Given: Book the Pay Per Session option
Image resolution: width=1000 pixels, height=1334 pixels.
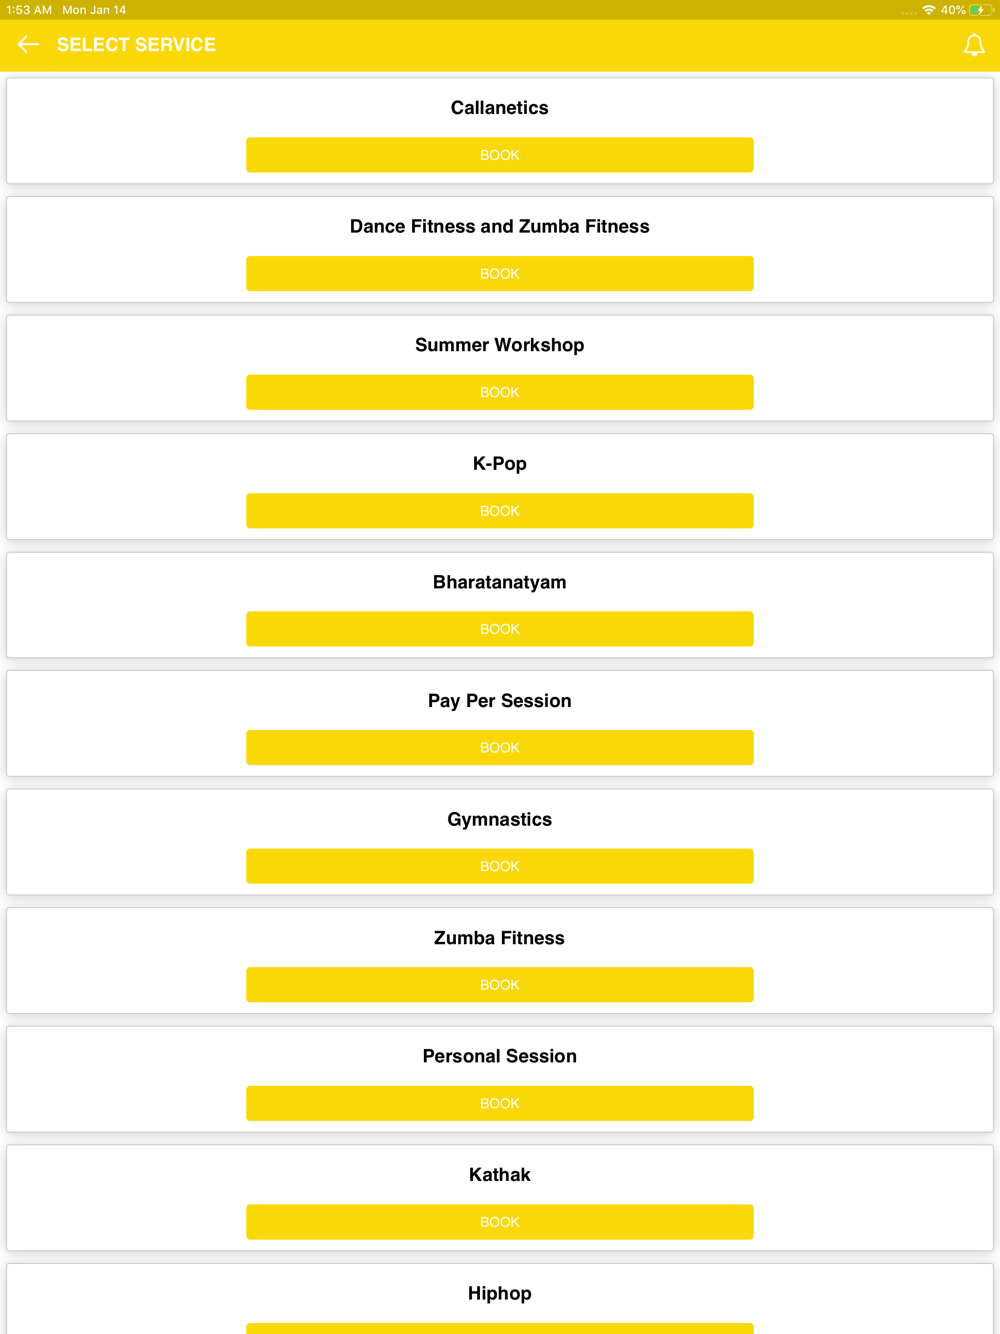Looking at the screenshot, I should pos(500,748).
